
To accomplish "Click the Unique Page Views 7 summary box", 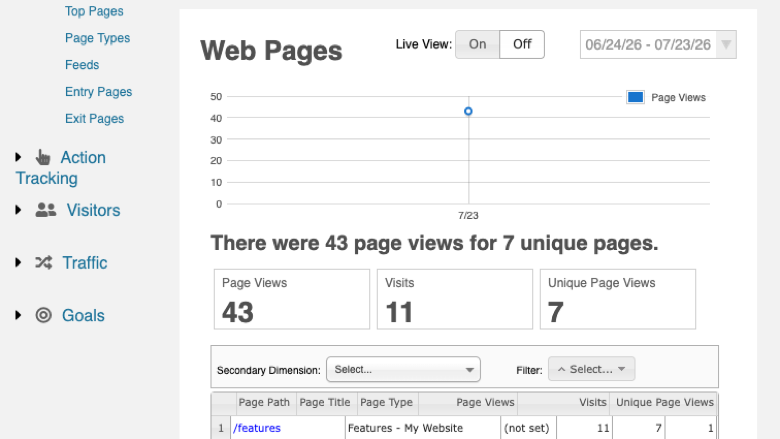I will tap(618, 299).
